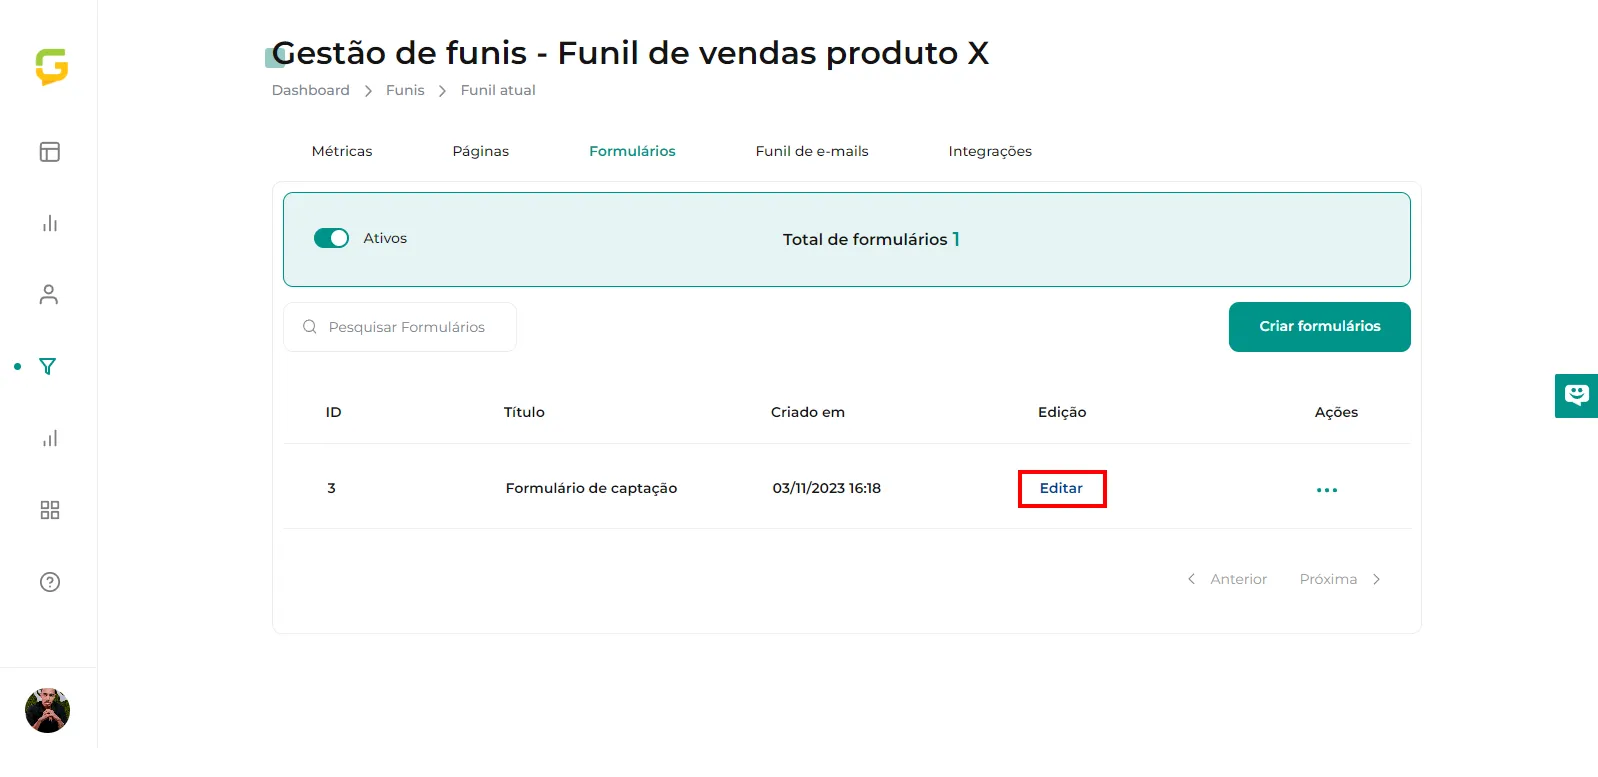The width and height of the screenshot is (1598, 777).
Task: Open the grid apps sidebar icon
Action: point(50,510)
